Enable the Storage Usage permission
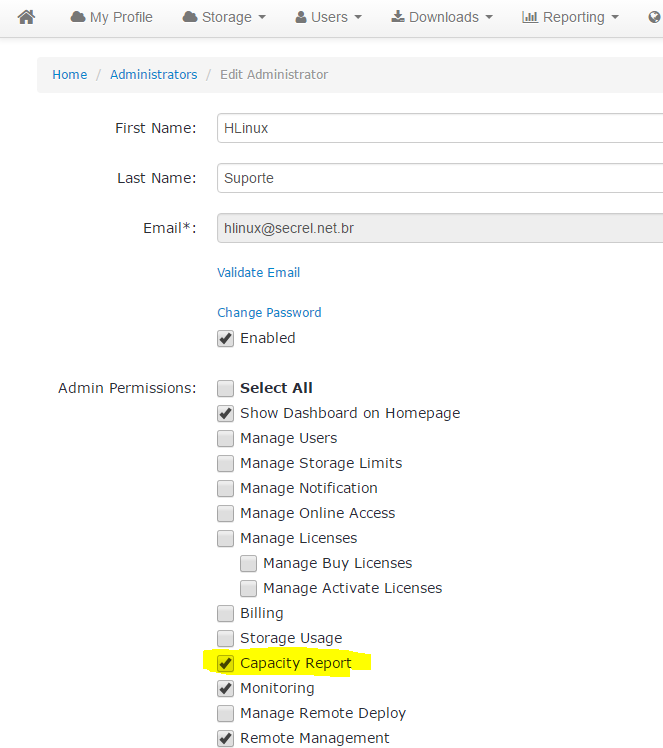This screenshot has height=748, width=663. click(x=226, y=638)
